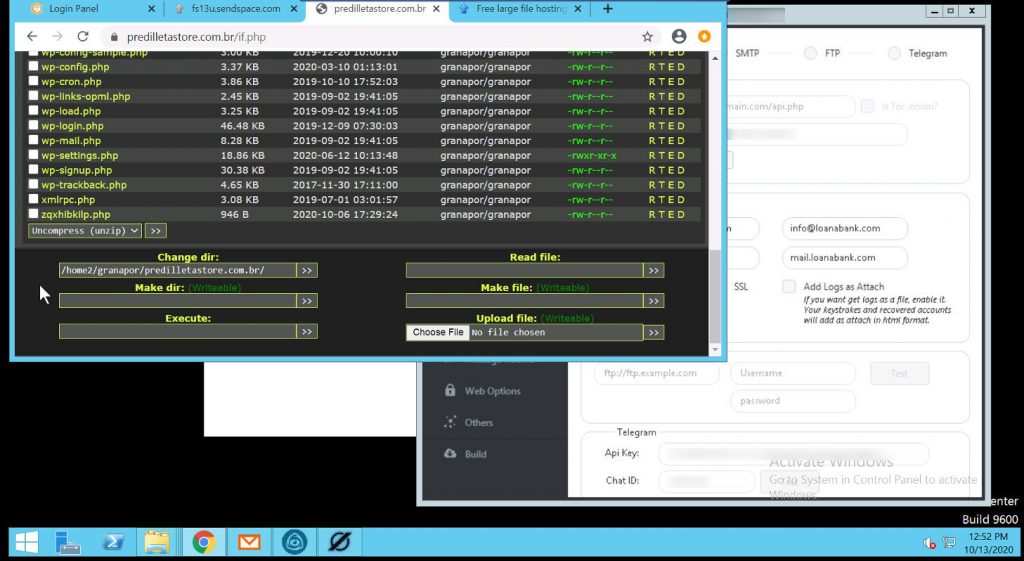This screenshot has width=1024, height=561.
Task: Click the orange extension icon in Chrome toolbar
Action: [704, 37]
